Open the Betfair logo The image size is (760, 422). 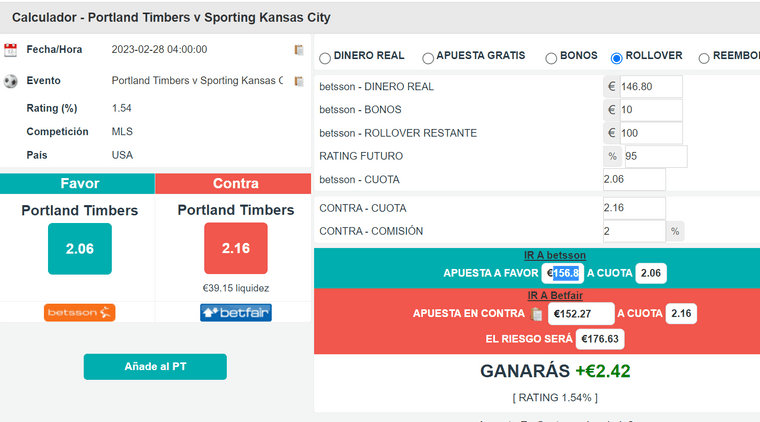[236, 313]
